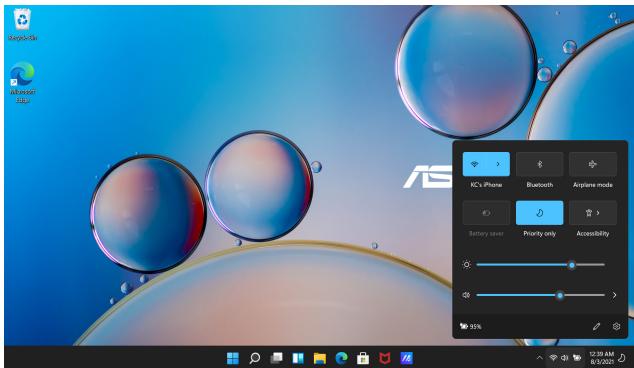Open Task View on taskbar
Screen dimensions: 634x368
[277, 358]
